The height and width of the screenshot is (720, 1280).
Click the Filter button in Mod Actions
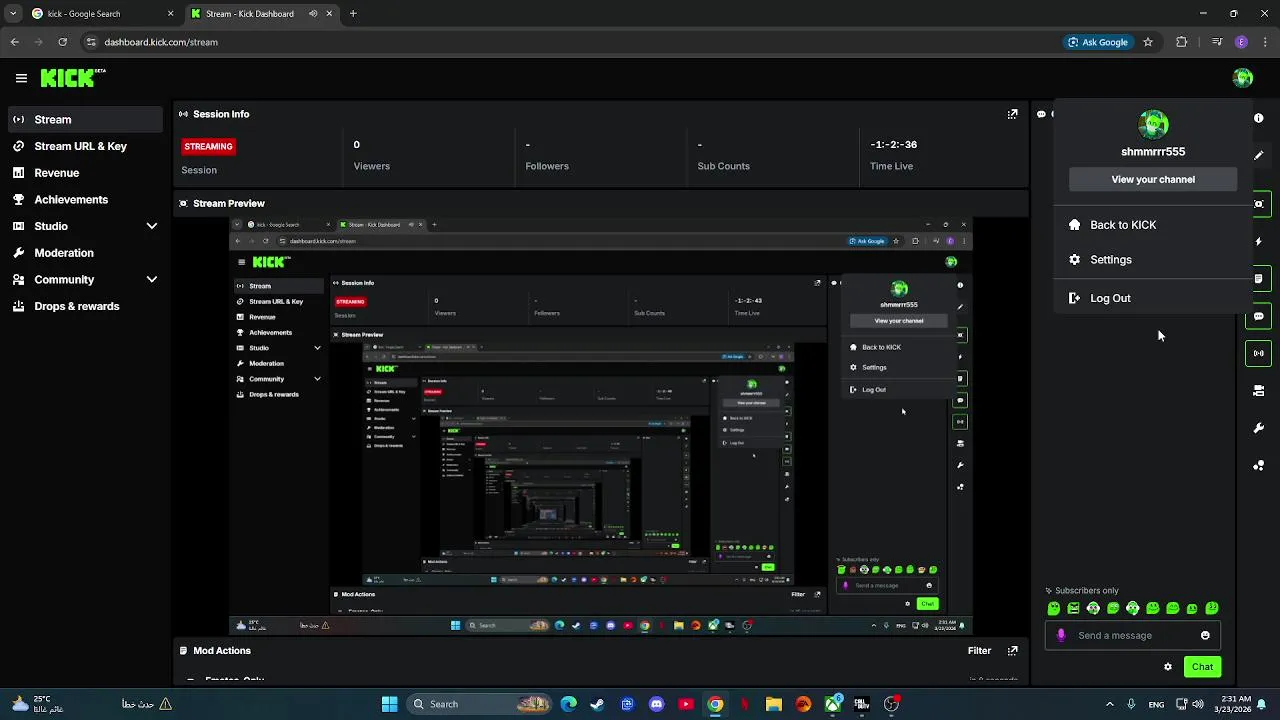click(979, 650)
